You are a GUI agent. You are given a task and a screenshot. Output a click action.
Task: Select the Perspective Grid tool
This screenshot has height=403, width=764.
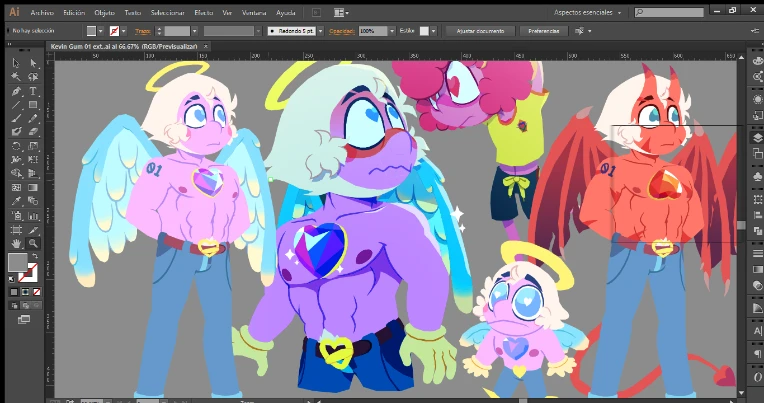tap(33, 173)
